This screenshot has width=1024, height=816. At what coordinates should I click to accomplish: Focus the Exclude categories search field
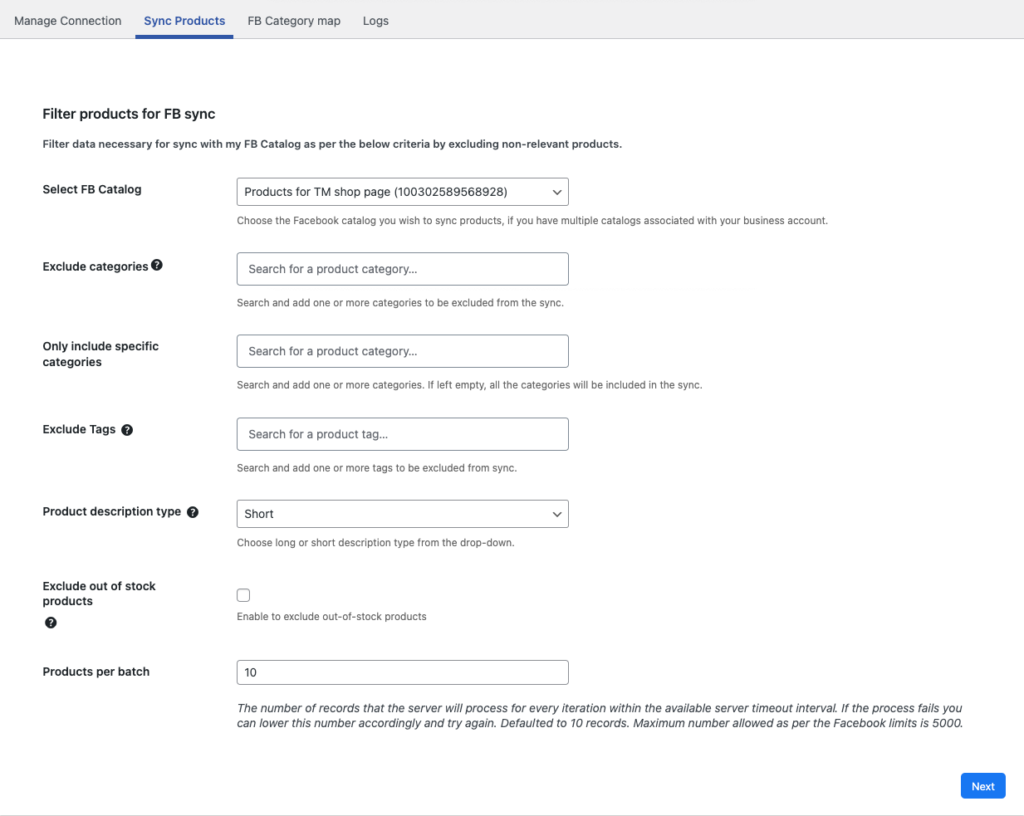[402, 269]
